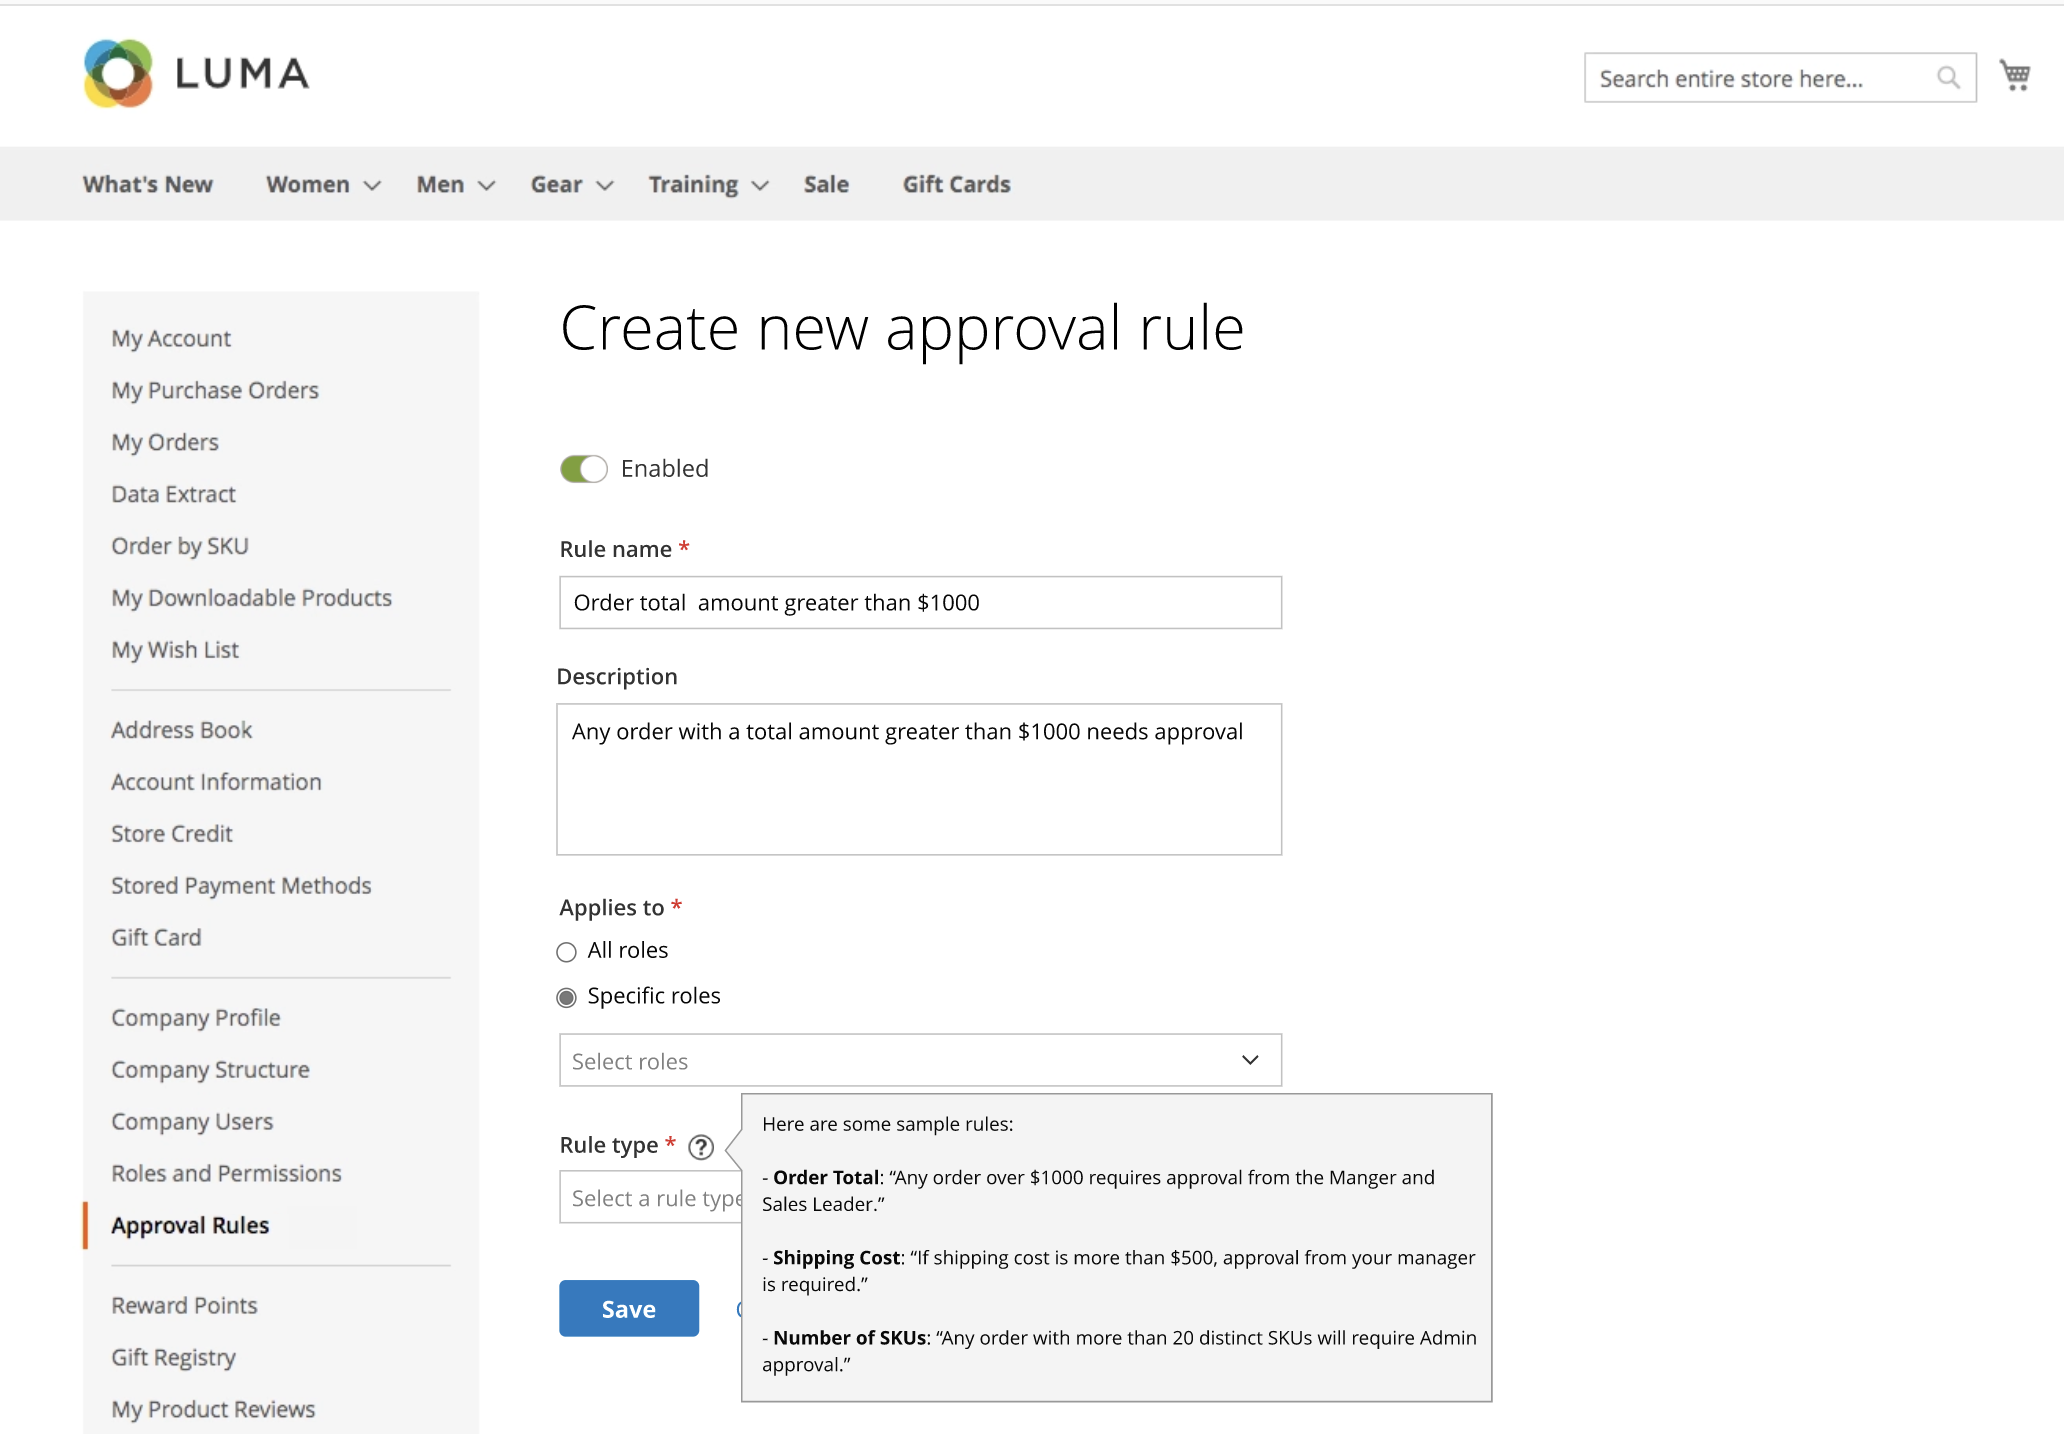2064x1434 pixels.
Task: Click the Rule name input field
Action: 920,602
